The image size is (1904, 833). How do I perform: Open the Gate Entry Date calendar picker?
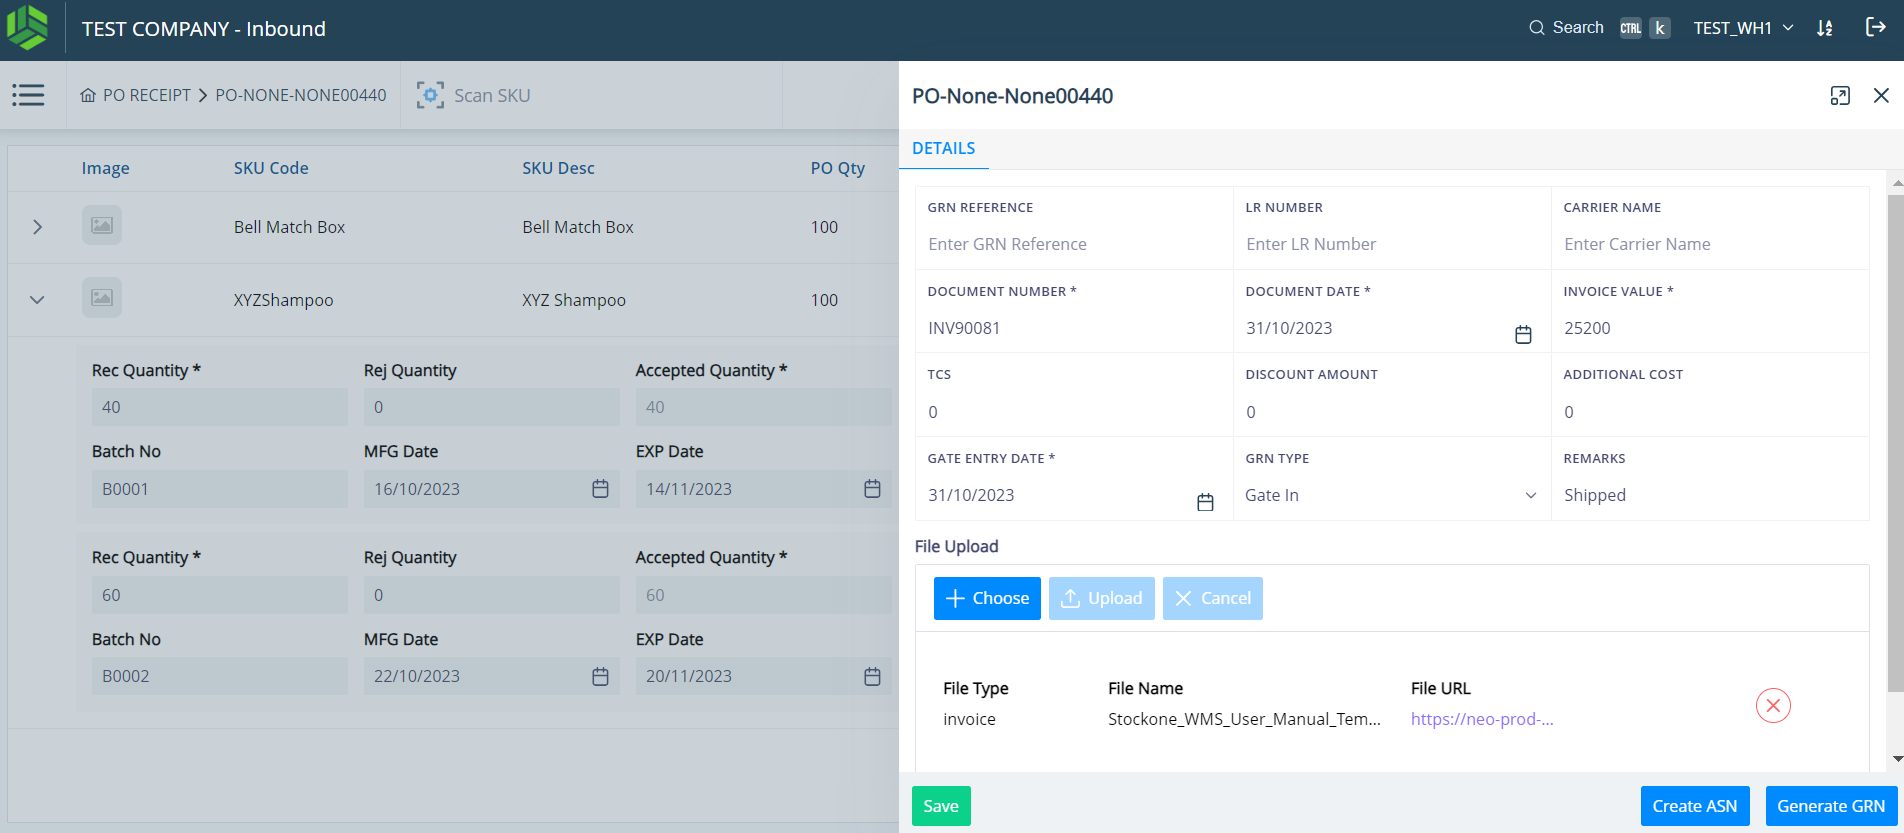(1204, 502)
